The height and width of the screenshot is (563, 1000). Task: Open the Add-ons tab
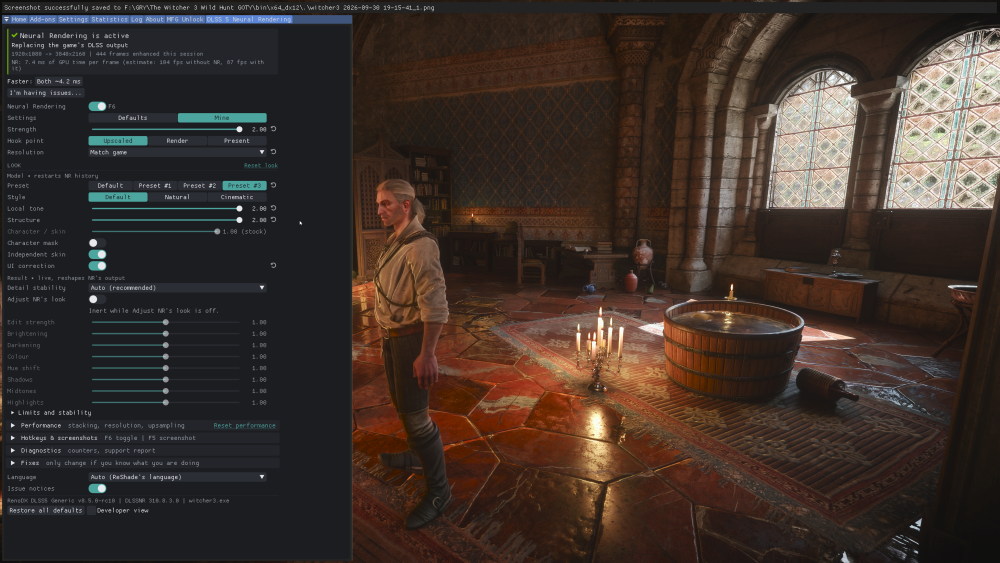(43, 20)
